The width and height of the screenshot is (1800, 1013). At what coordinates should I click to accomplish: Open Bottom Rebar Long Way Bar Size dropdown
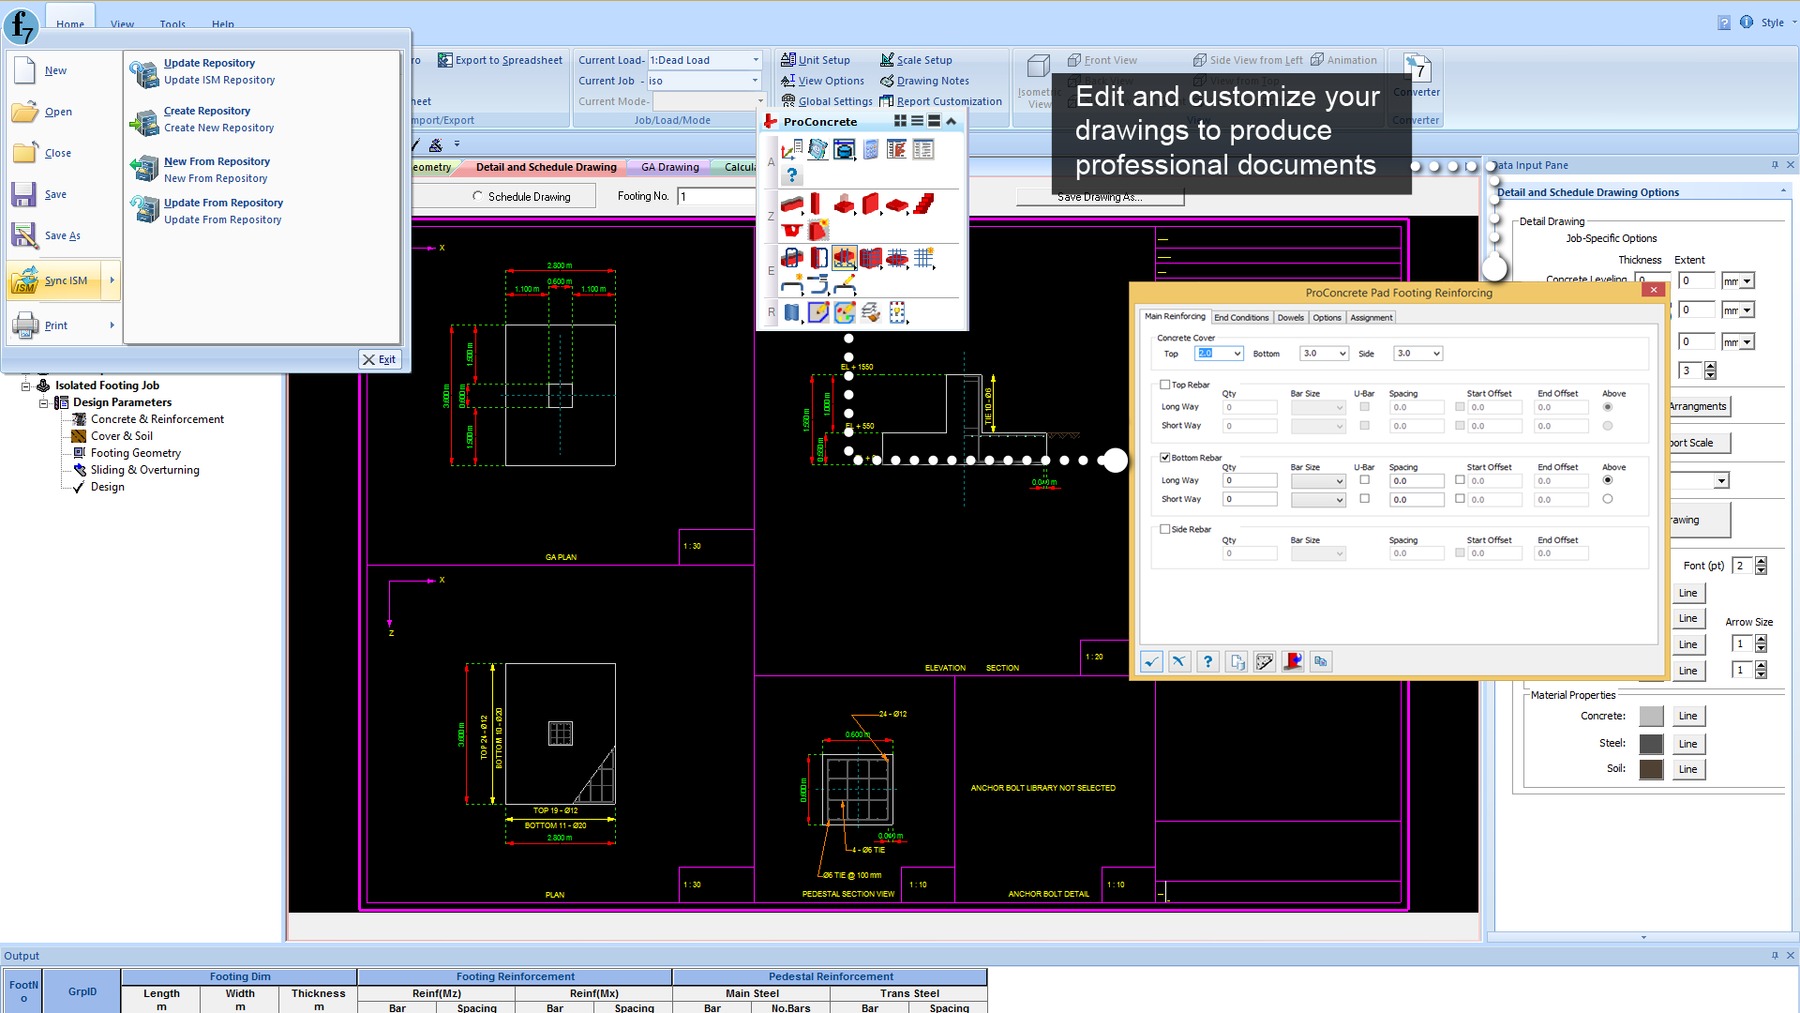pos(1339,481)
